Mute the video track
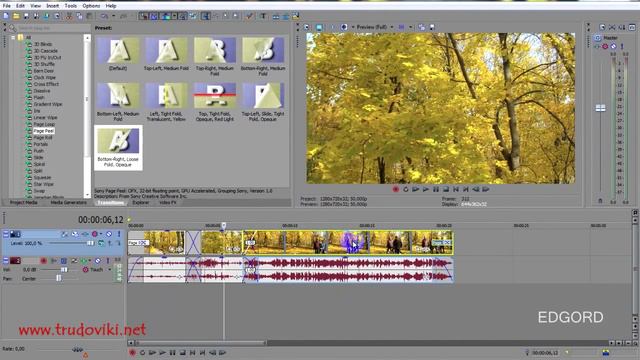This screenshot has width=640, height=360. click(x=109, y=234)
